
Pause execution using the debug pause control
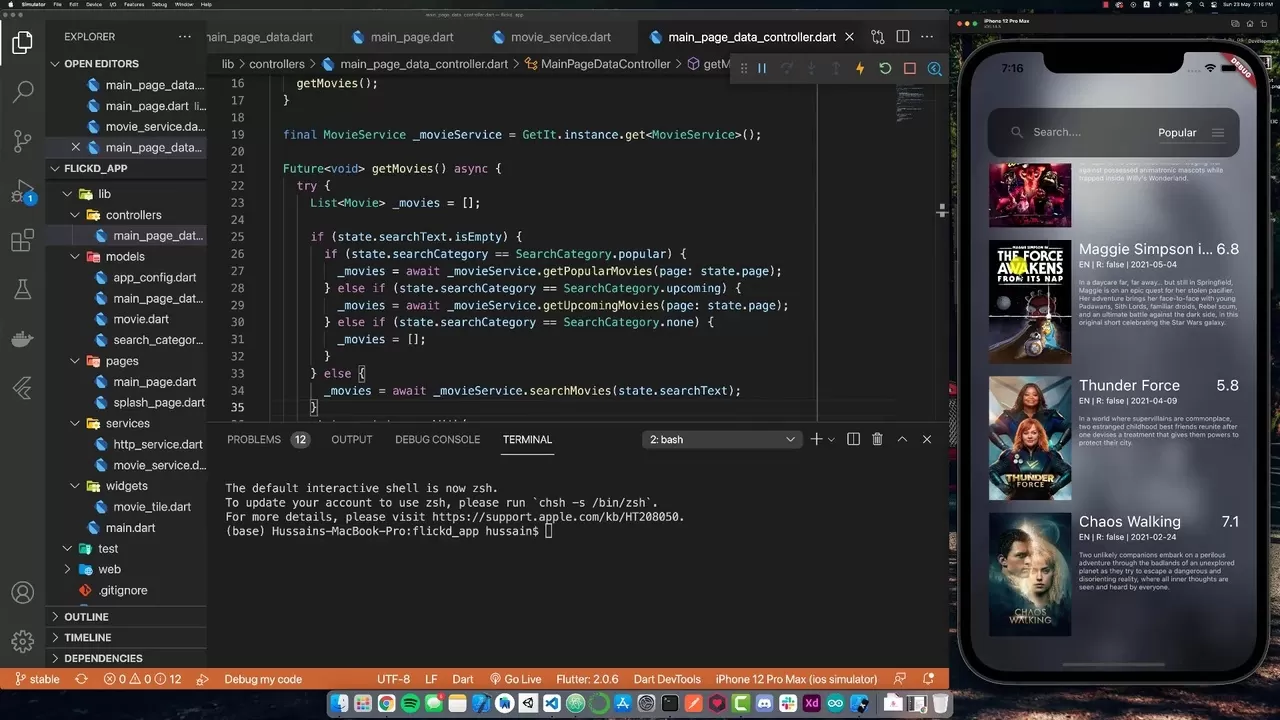pyautogui.click(x=763, y=67)
